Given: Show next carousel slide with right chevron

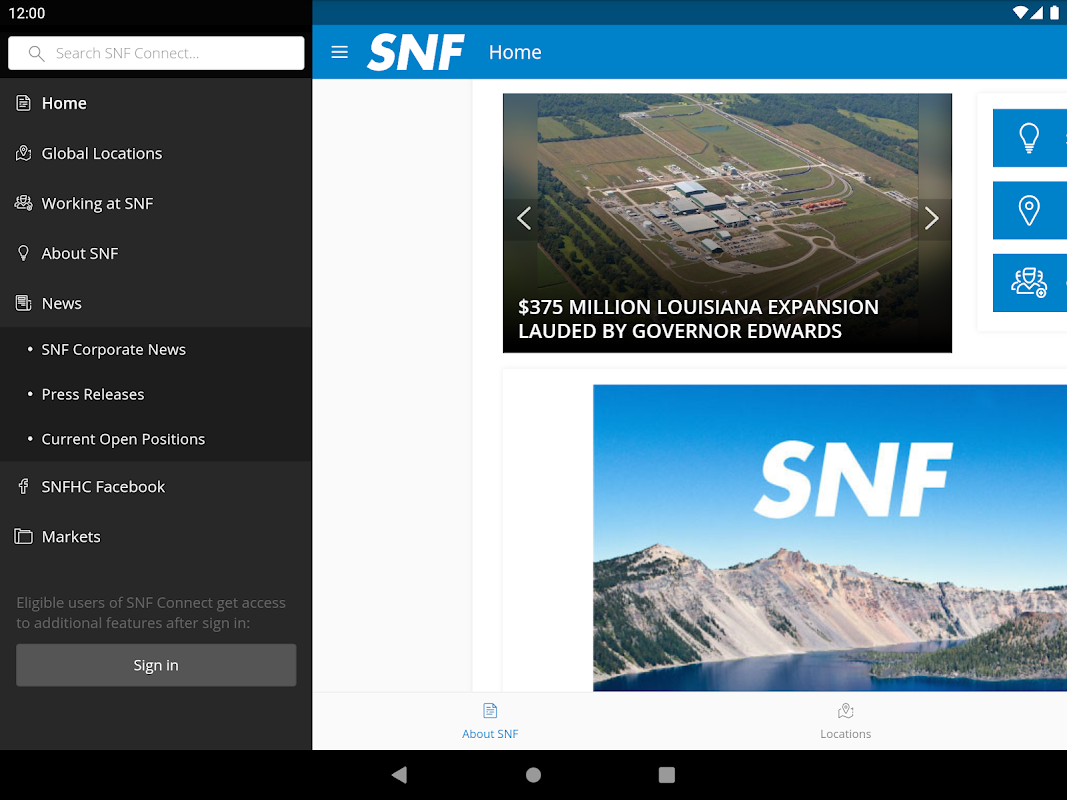Looking at the screenshot, I should pyautogui.click(x=931, y=218).
